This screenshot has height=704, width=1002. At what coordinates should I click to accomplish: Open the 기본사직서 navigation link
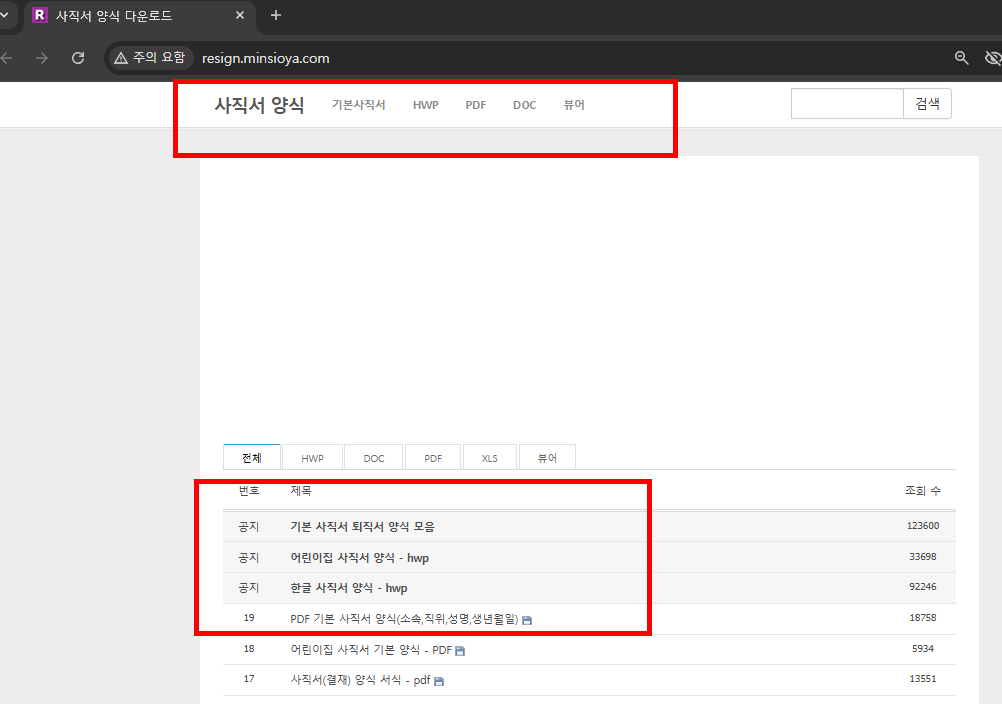pos(358,104)
